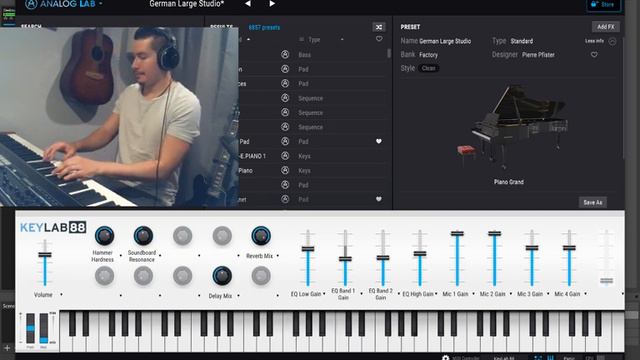640x360 pixels.
Task: Click the Mic 2 Gain fader
Action: [495, 233]
